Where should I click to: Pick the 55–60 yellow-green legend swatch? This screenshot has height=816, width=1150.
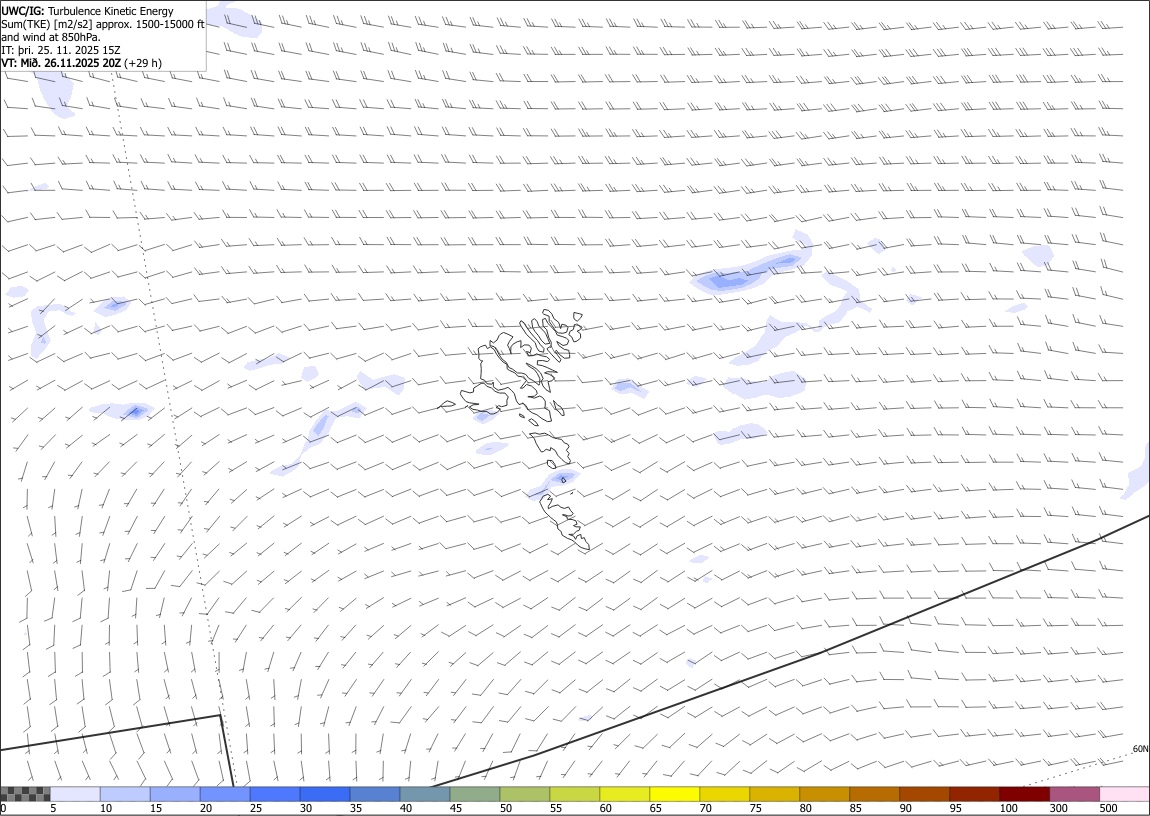(574, 794)
